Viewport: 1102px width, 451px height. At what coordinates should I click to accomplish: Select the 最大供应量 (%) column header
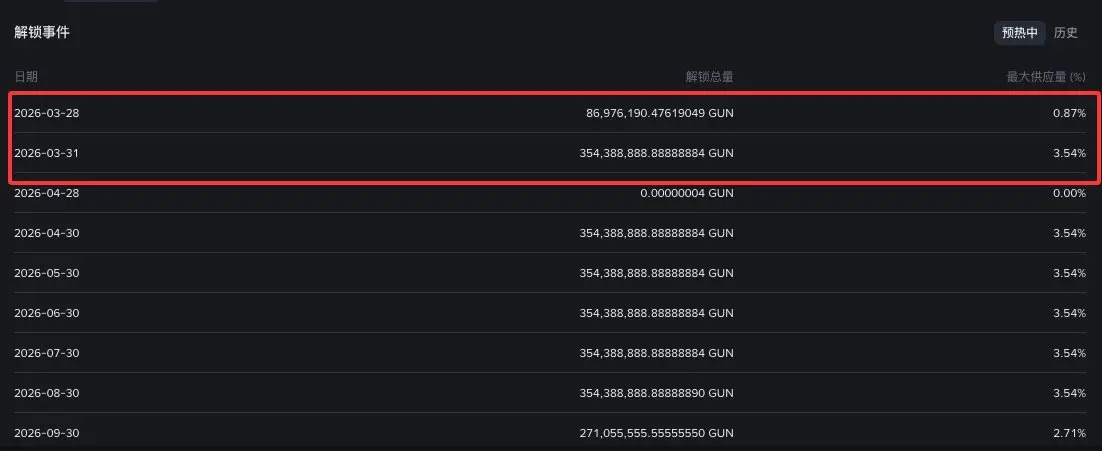pyautogui.click(x=1046, y=77)
